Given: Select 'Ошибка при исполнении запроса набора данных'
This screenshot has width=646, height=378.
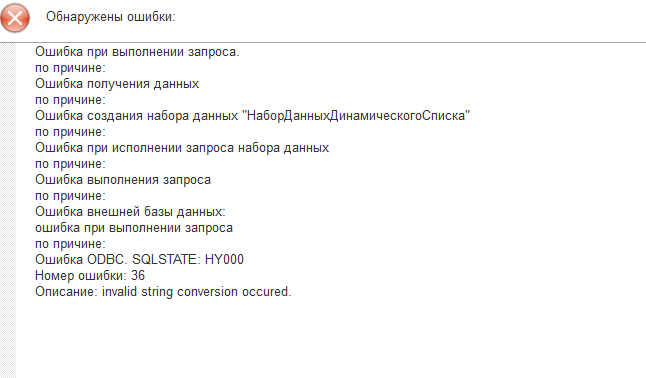Looking at the screenshot, I should 182,148.
